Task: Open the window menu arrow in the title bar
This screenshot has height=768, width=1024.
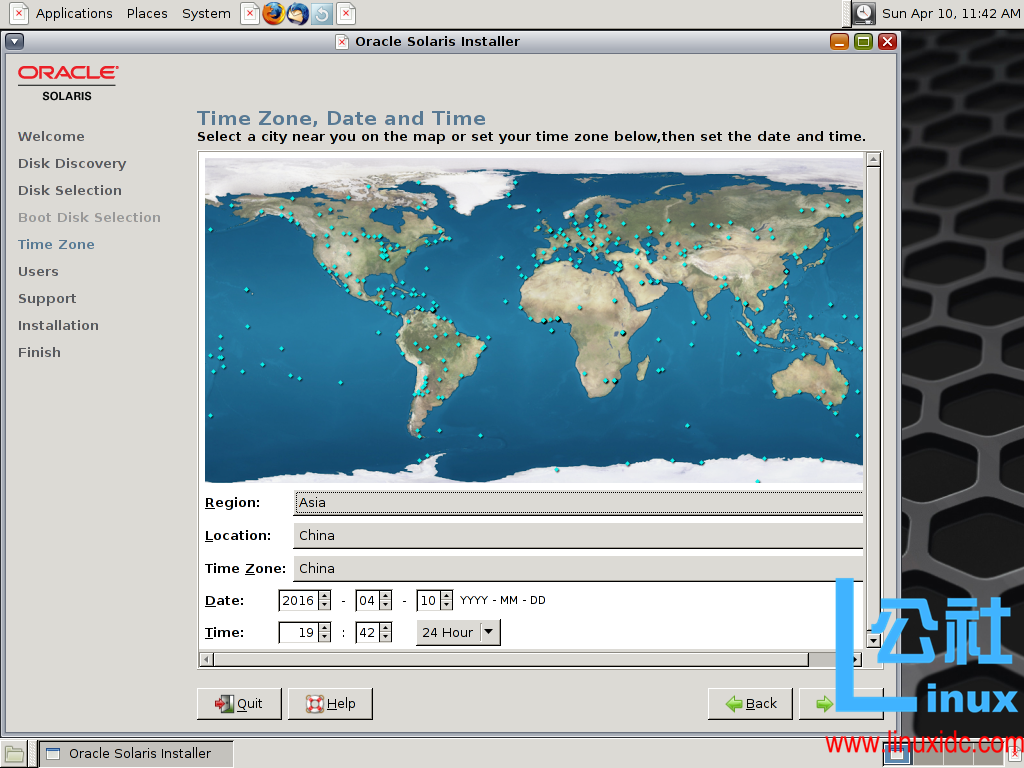Action: click(14, 42)
